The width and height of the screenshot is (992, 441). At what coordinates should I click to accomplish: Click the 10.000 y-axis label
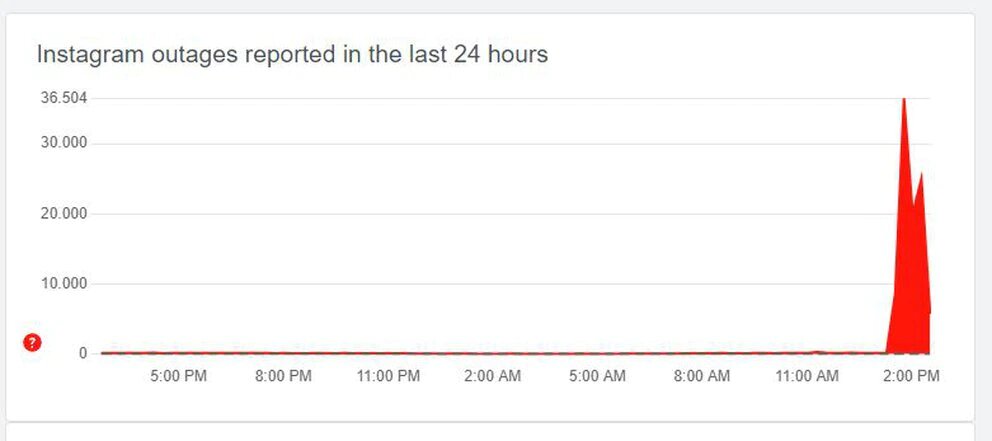tap(61, 284)
